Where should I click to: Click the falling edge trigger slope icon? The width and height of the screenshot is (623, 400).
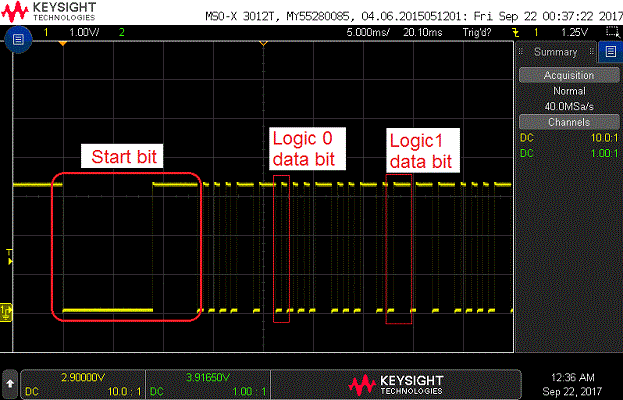click(x=515, y=32)
